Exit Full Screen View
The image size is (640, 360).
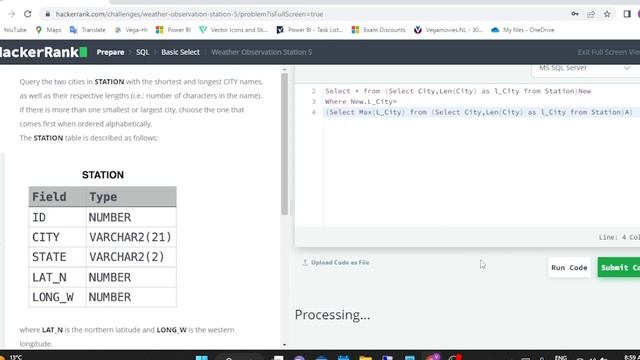pos(609,52)
